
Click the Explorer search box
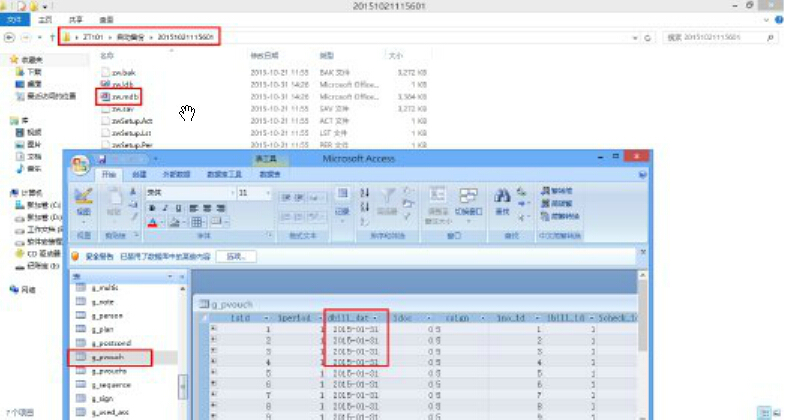719,38
